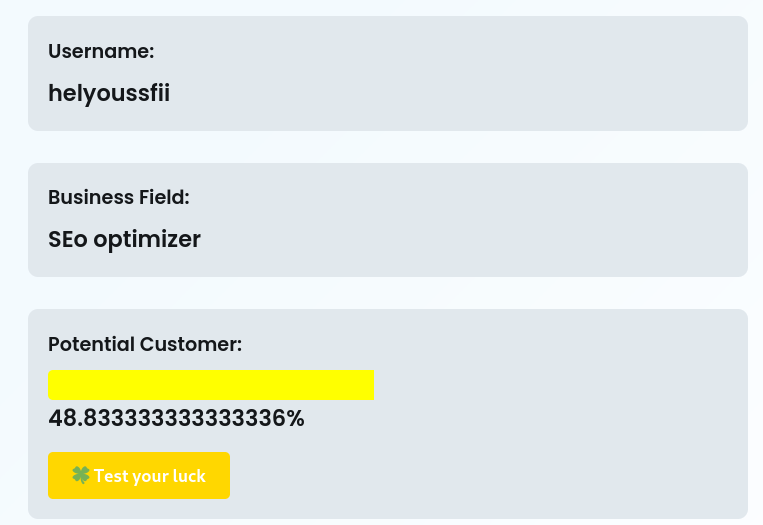The height and width of the screenshot is (525, 763).
Task: Click the Test your luck button
Action: (139, 475)
